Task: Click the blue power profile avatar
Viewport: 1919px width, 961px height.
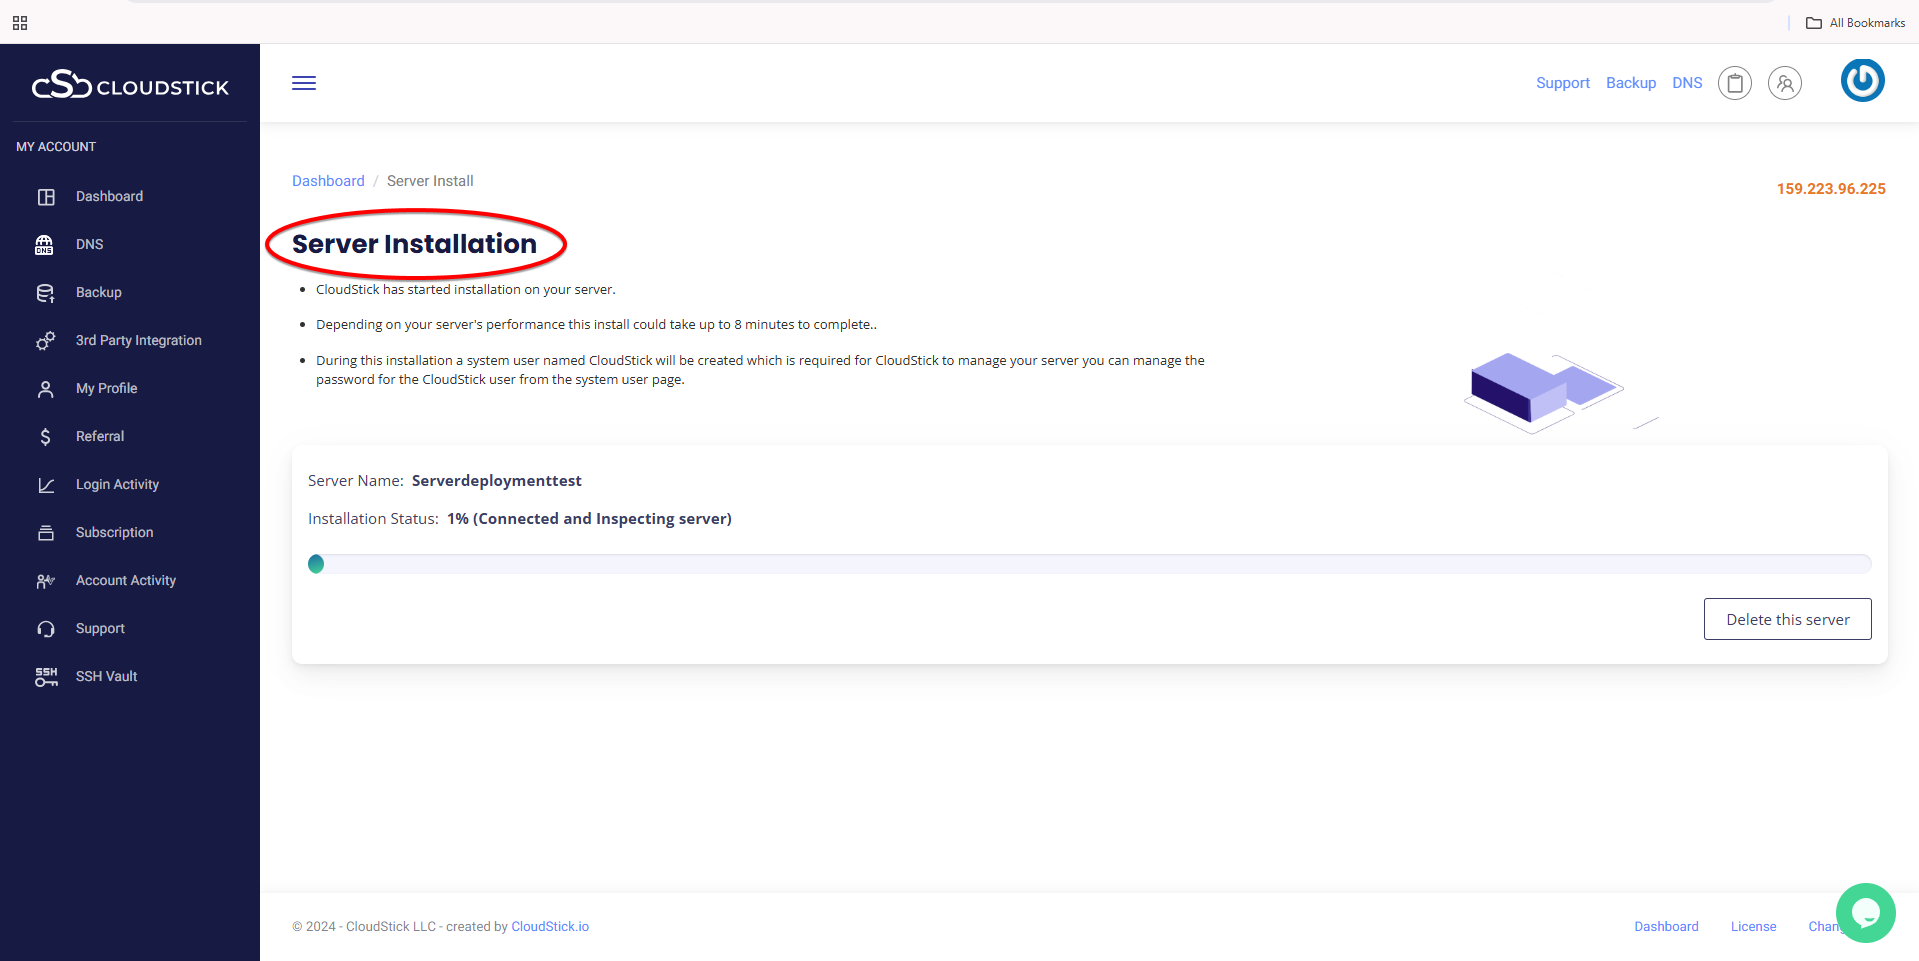Action: 1862,80
